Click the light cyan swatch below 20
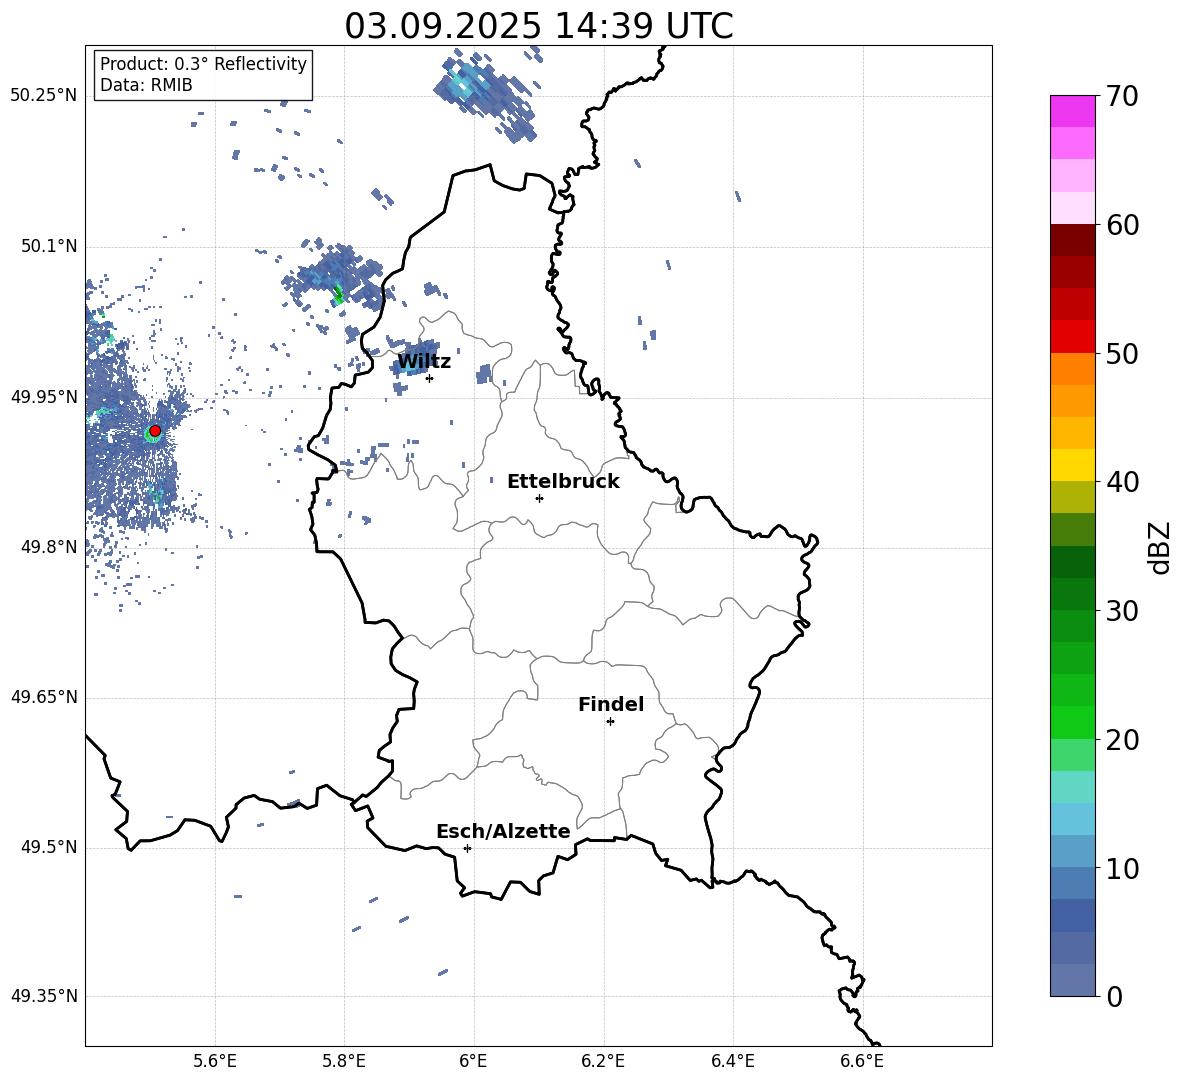 tap(1073, 787)
